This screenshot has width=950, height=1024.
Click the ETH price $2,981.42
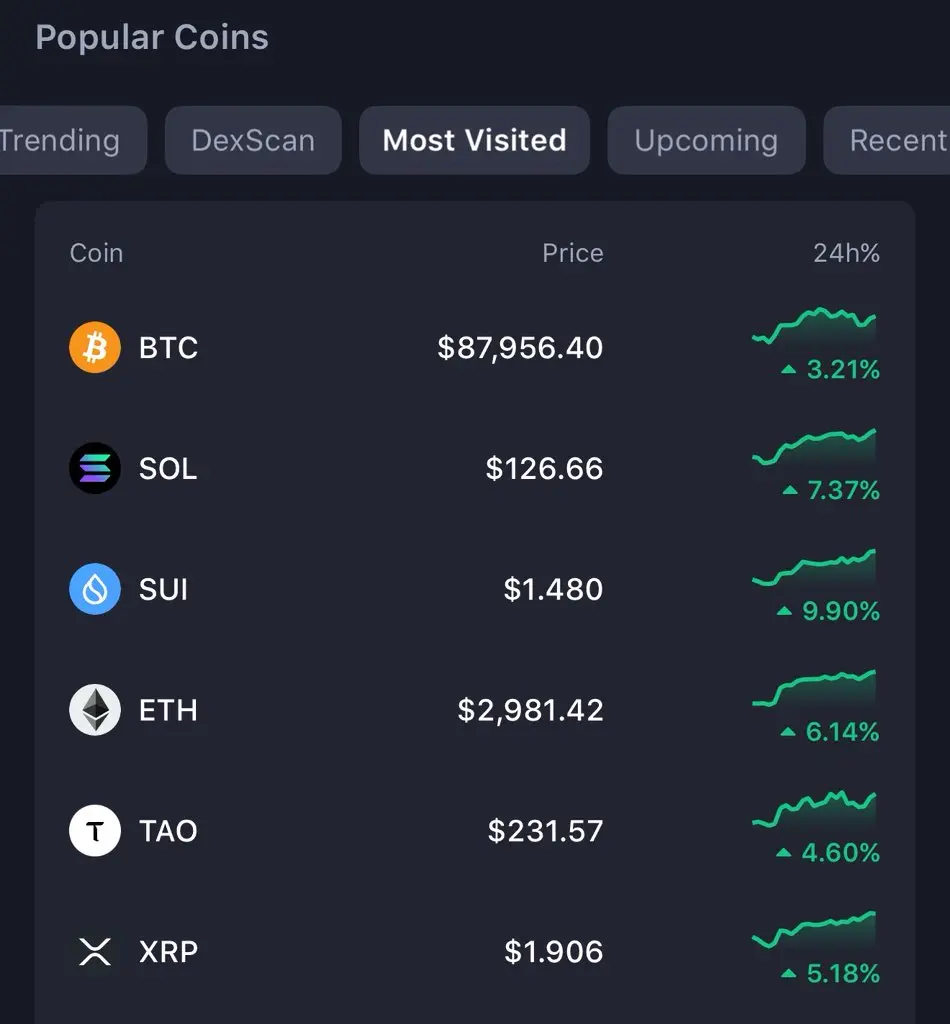pyautogui.click(x=530, y=710)
